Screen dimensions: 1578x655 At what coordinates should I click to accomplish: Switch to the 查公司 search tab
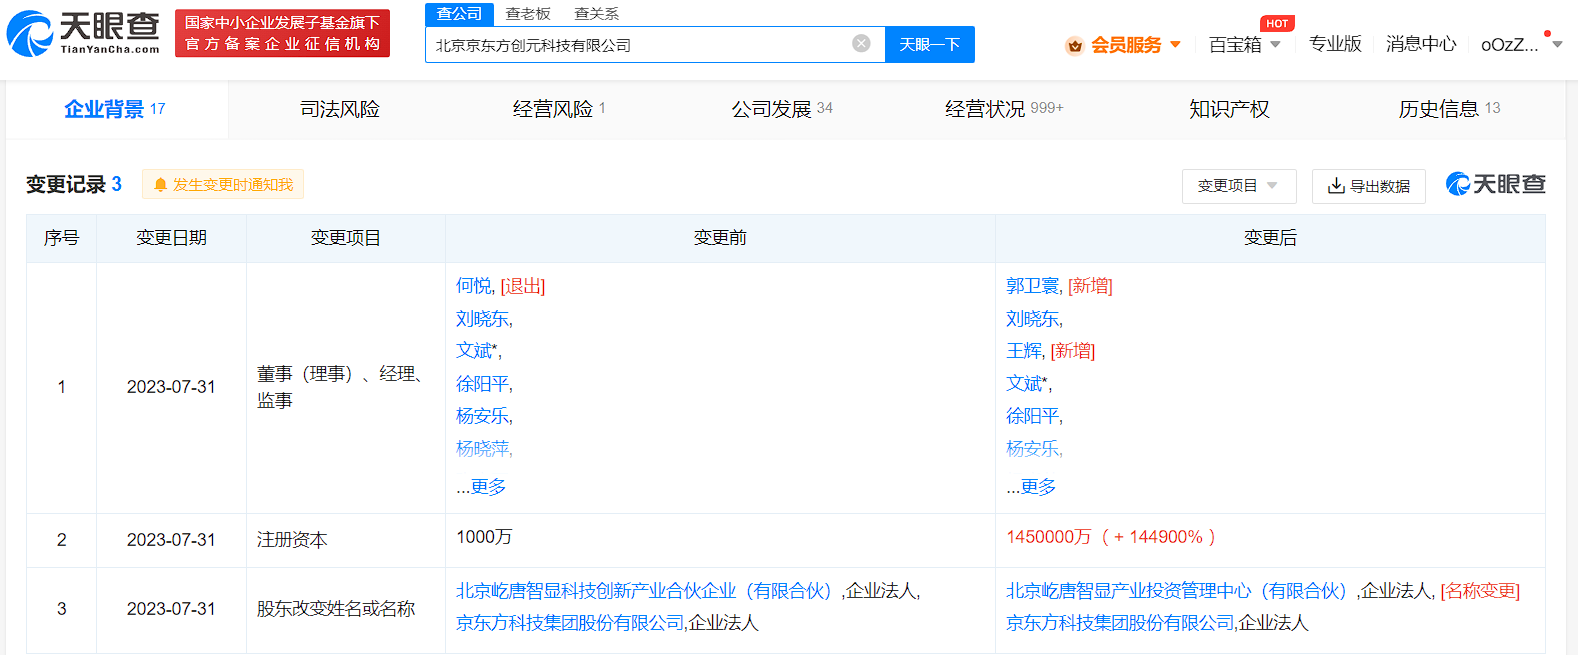point(460,14)
